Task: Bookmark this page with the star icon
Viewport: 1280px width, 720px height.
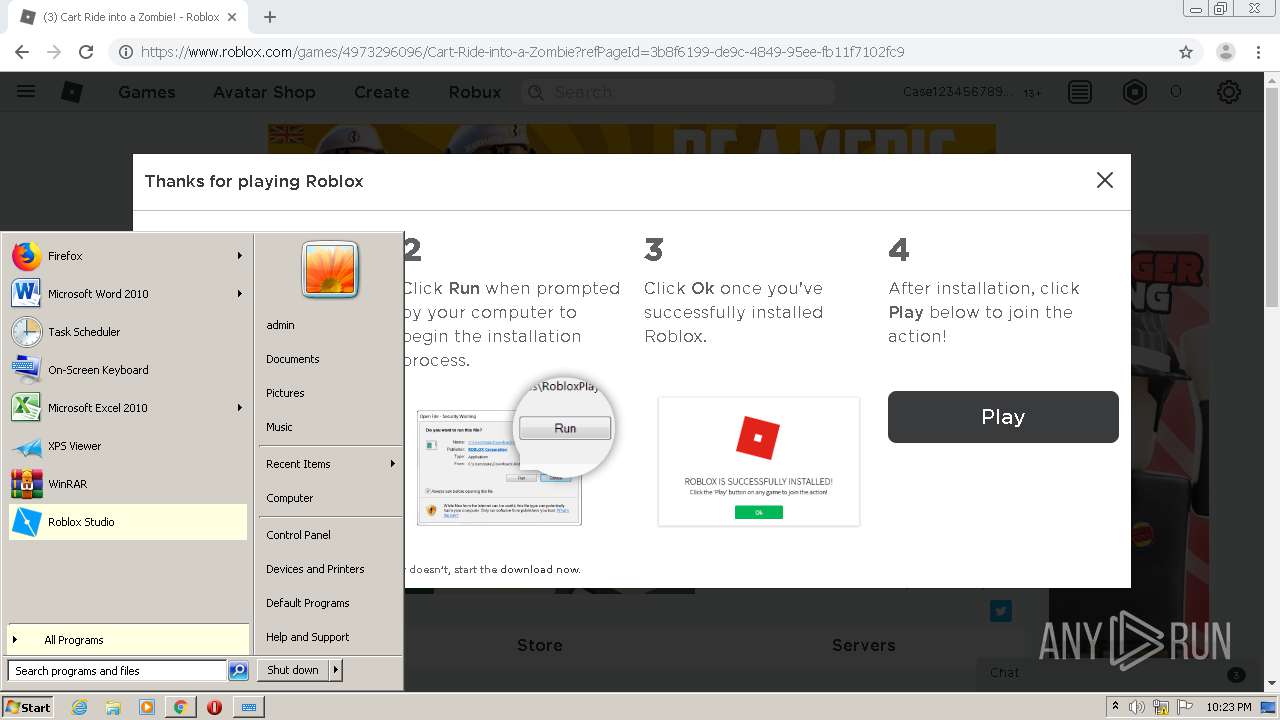Action: (x=1186, y=52)
